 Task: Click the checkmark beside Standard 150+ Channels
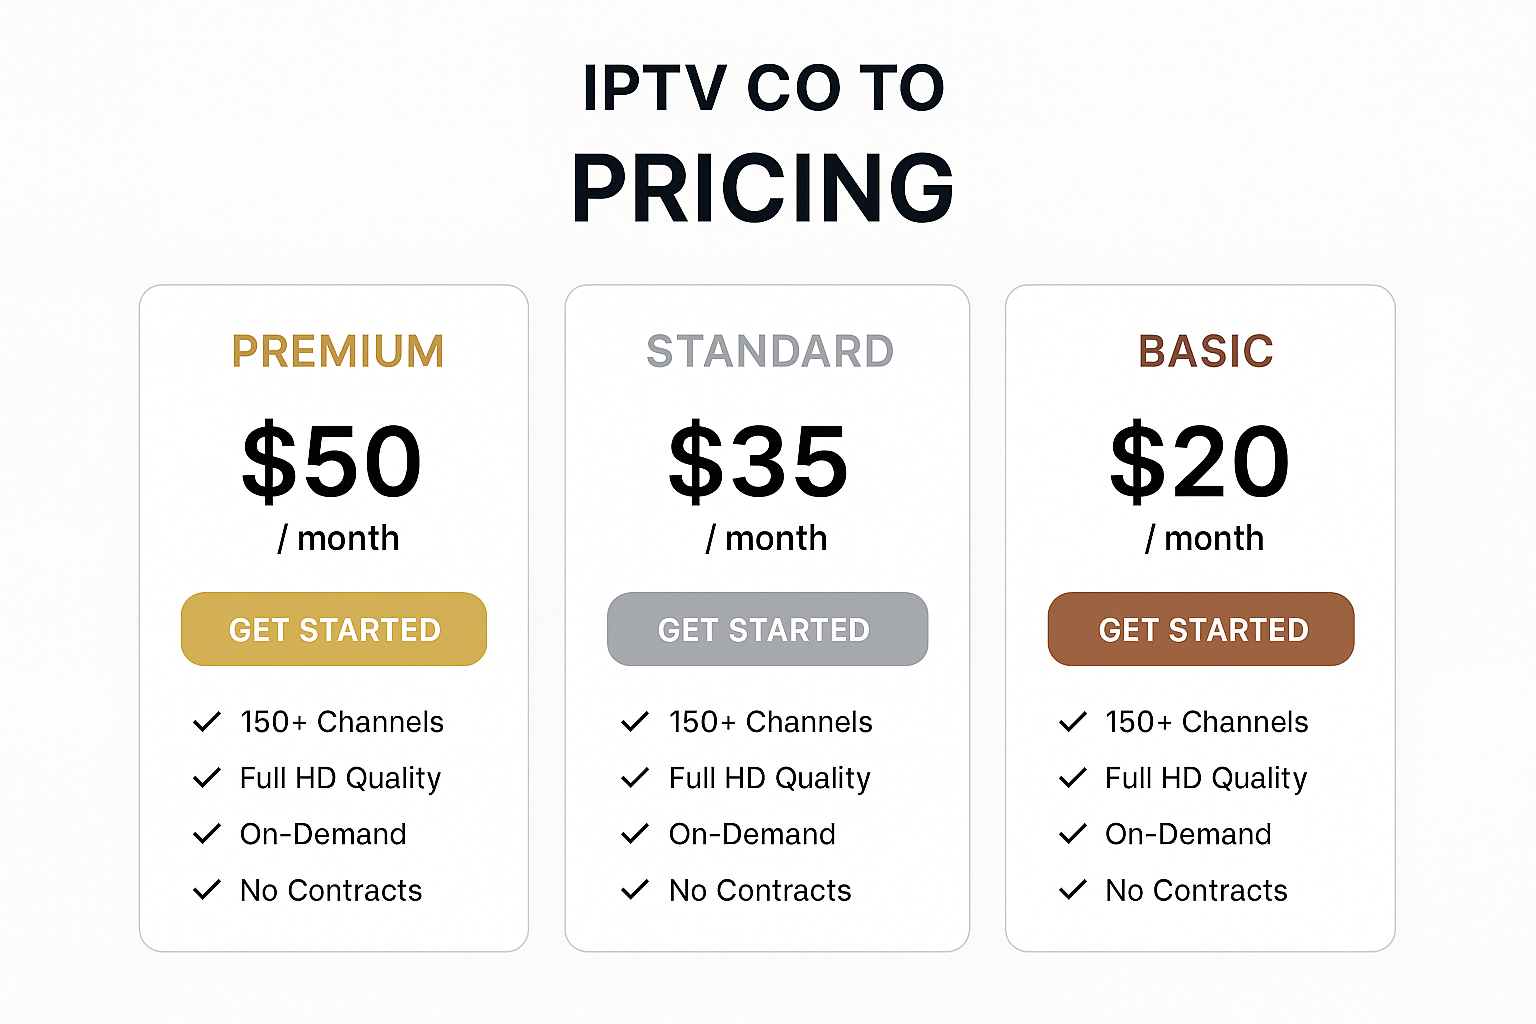coord(635,722)
